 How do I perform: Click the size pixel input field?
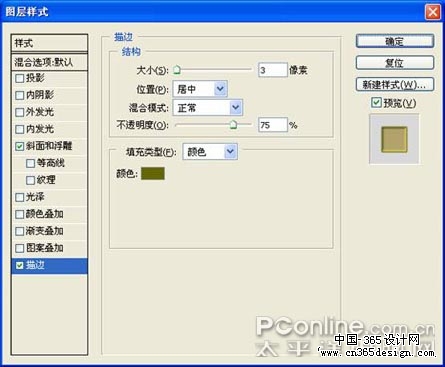(x=273, y=70)
